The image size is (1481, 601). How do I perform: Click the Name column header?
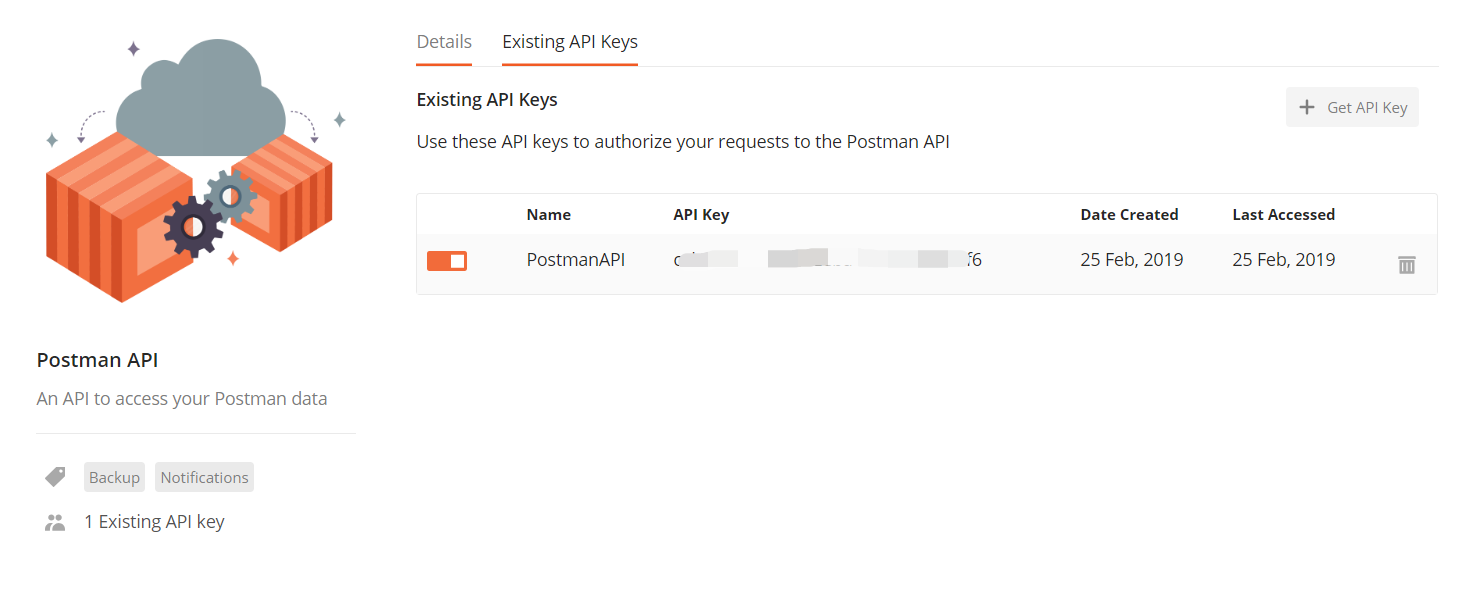coord(549,214)
